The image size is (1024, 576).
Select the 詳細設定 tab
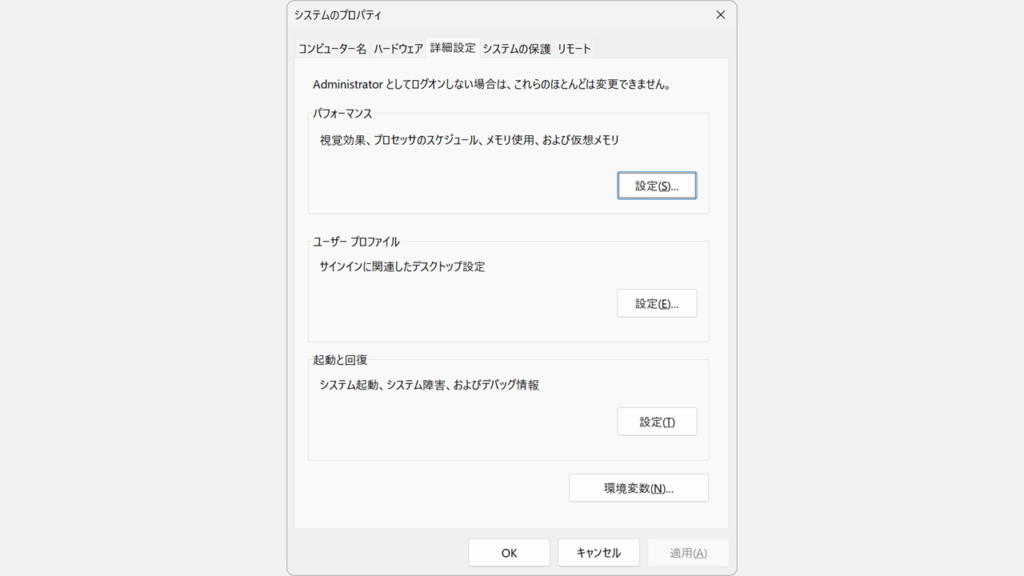pyautogui.click(x=453, y=48)
